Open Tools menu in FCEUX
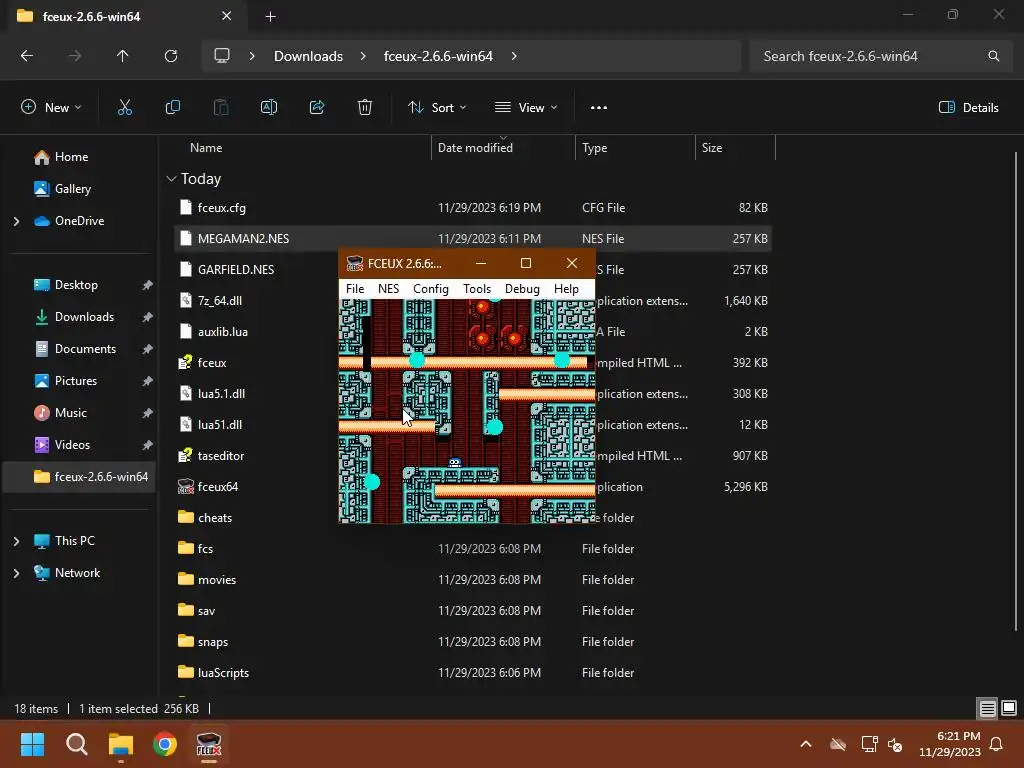Screen dimensions: 1024x768 pyautogui.click(x=477, y=289)
